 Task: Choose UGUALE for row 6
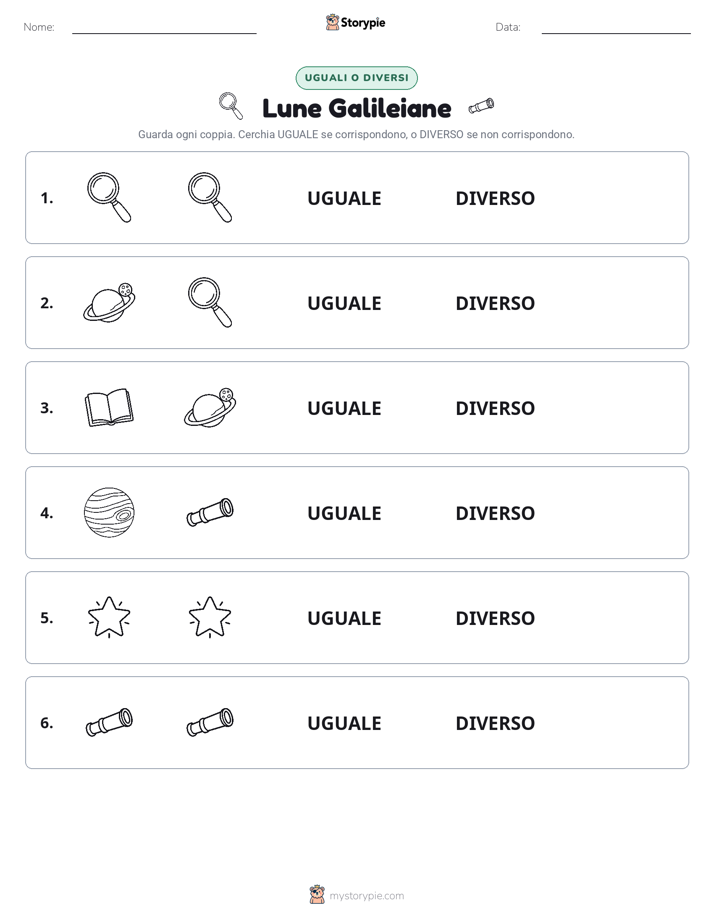click(x=344, y=722)
